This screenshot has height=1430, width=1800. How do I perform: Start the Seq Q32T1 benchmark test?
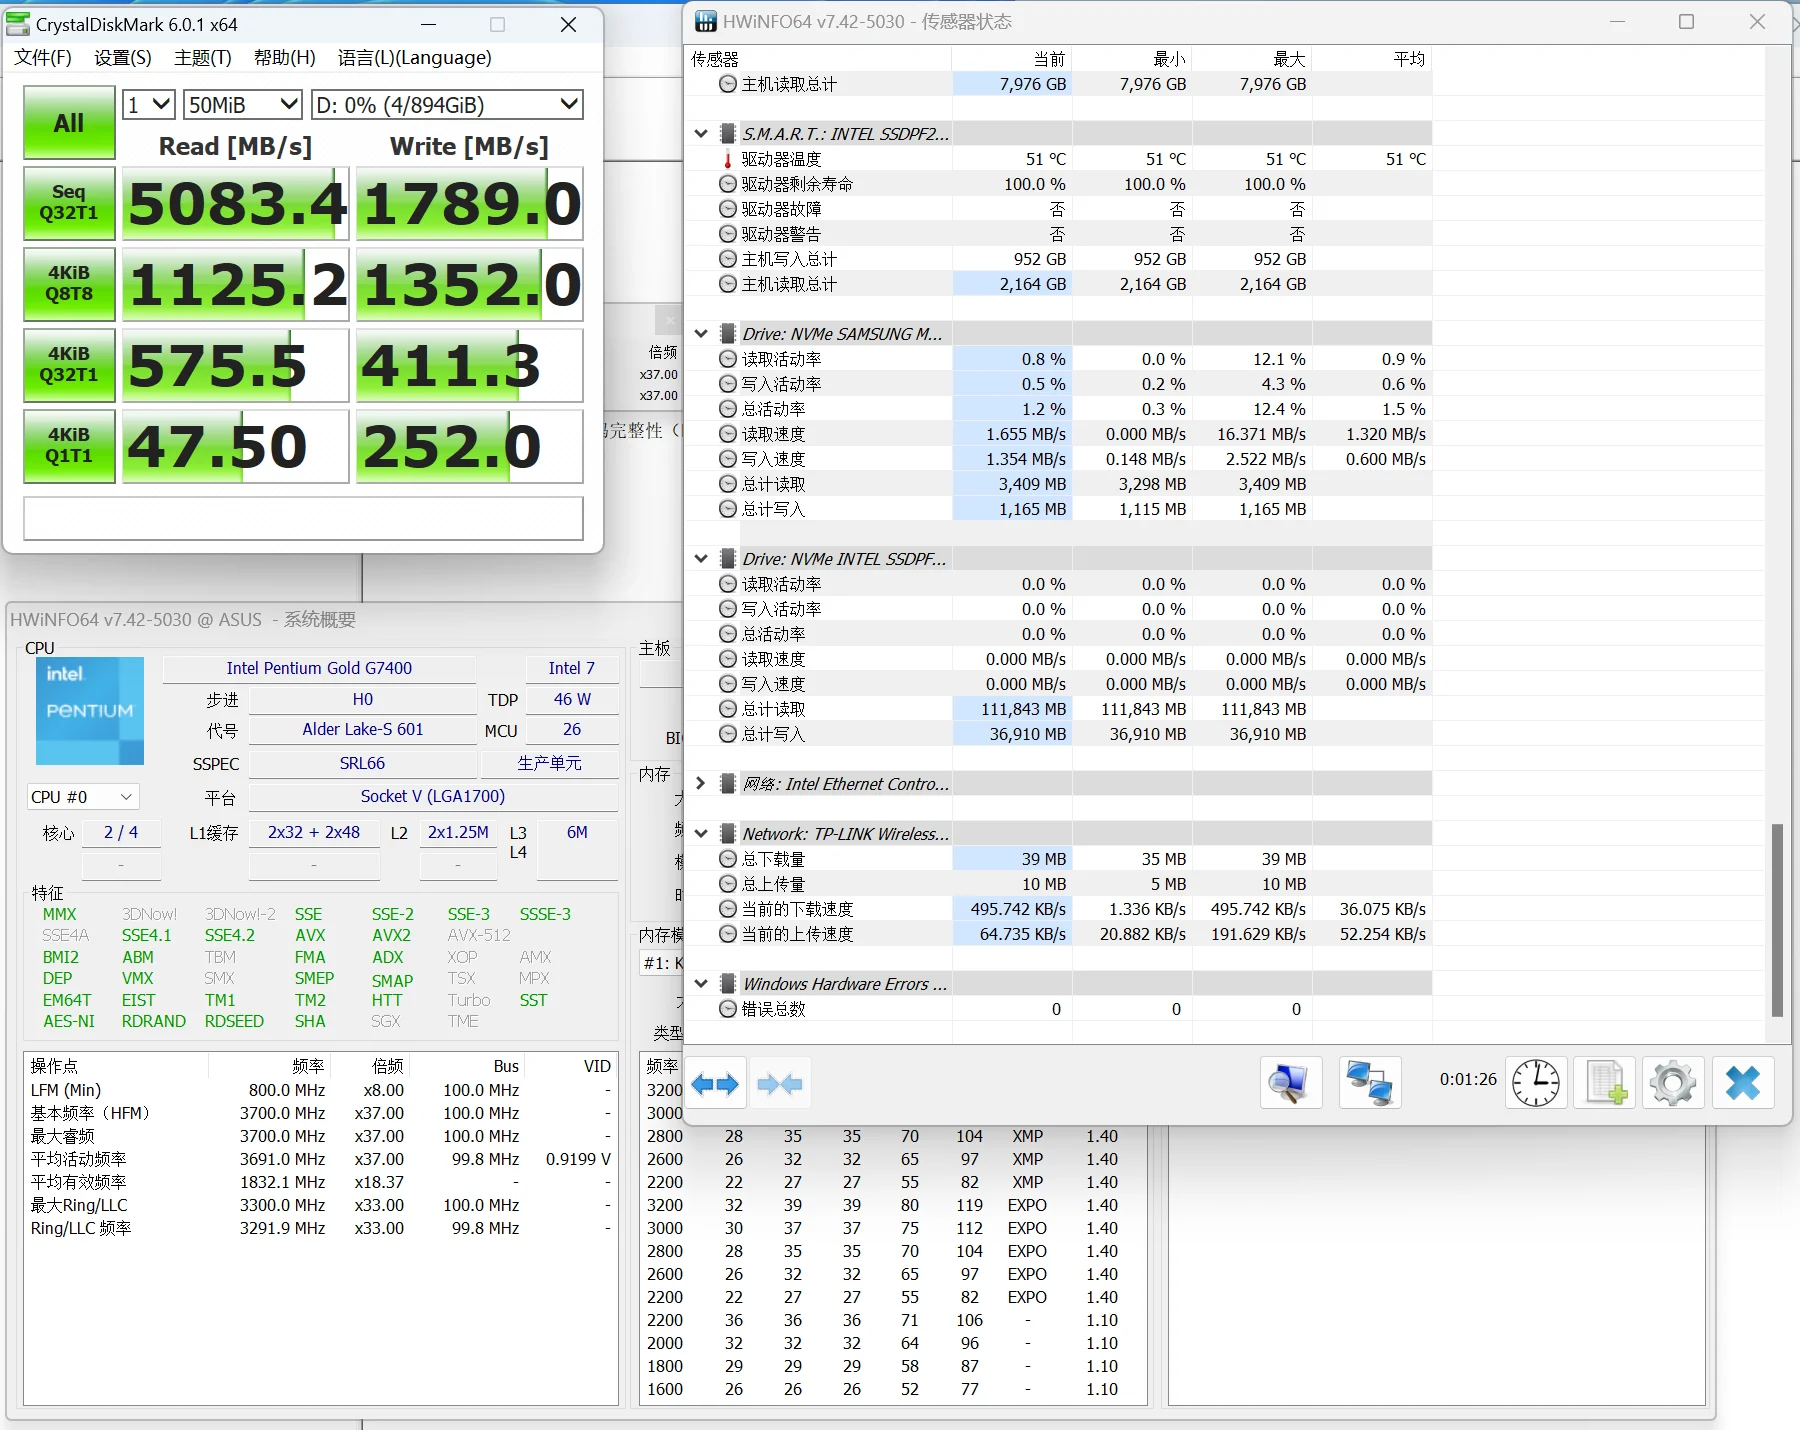coord(69,203)
